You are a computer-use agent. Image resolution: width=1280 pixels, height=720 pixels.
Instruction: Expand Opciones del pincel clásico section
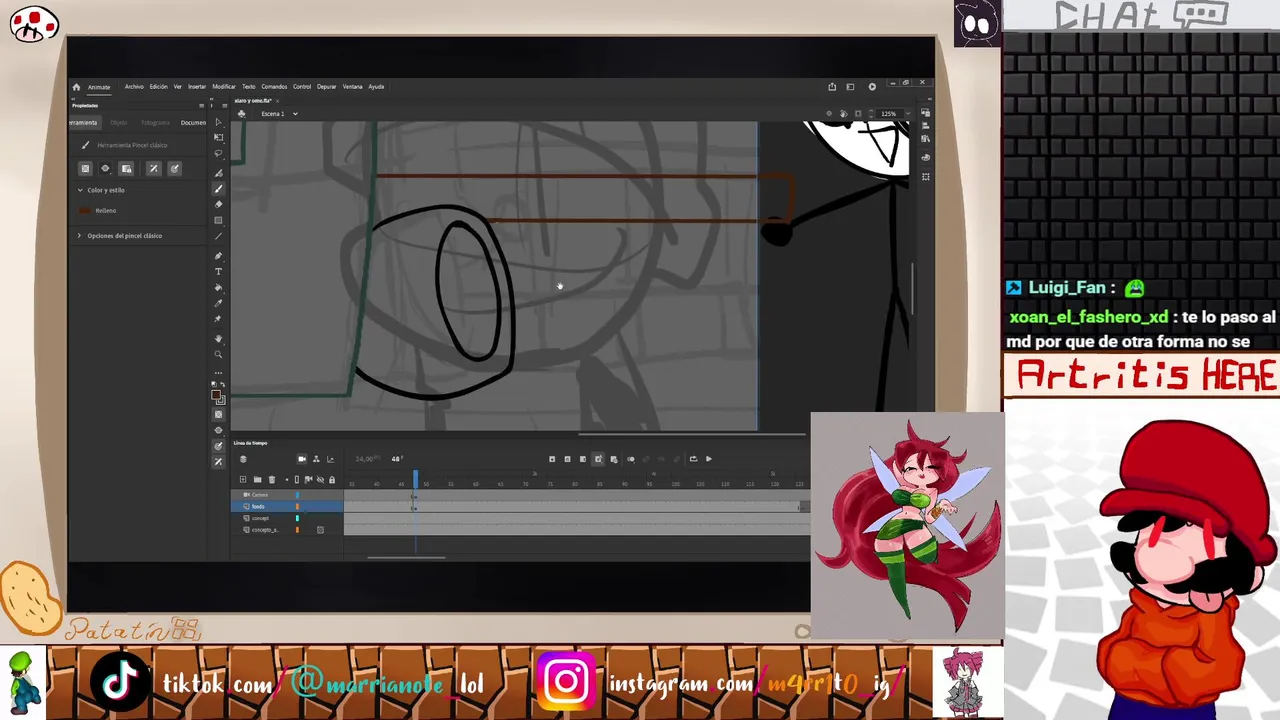79,236
